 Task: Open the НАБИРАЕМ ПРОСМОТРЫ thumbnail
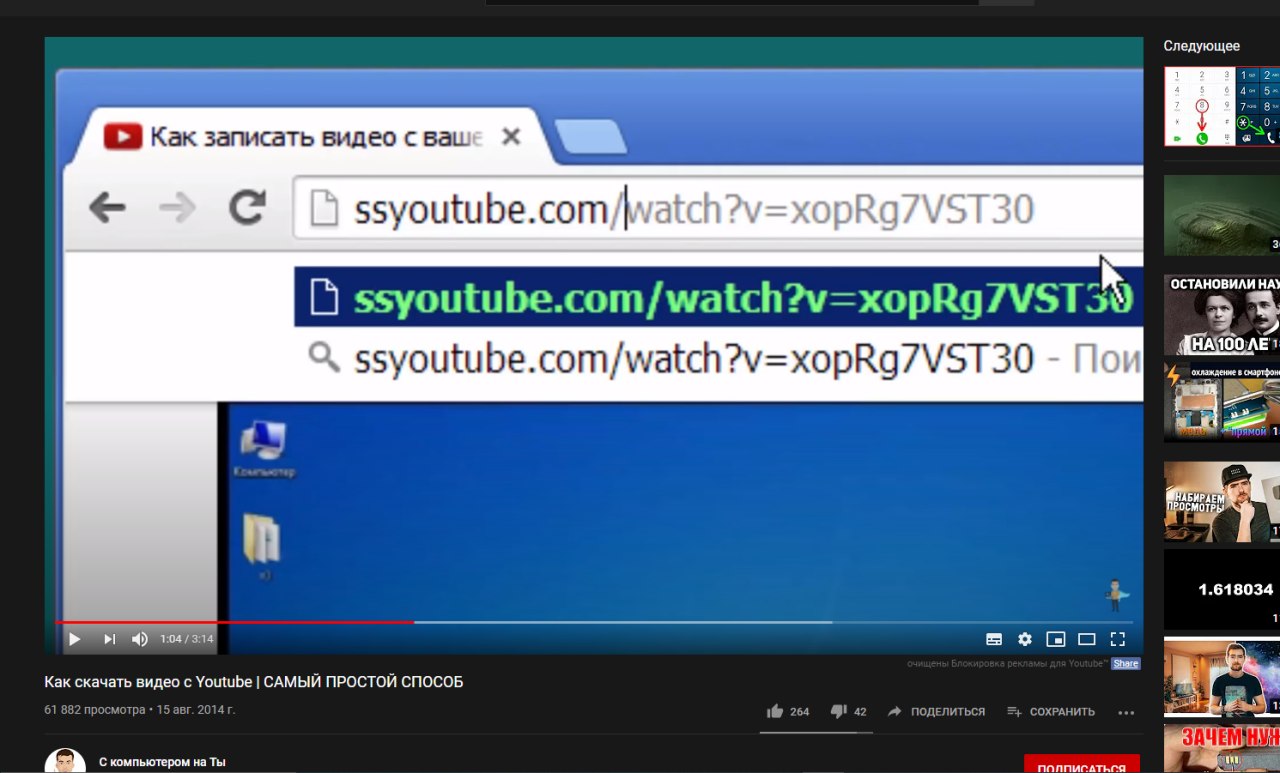[1222, 502]
